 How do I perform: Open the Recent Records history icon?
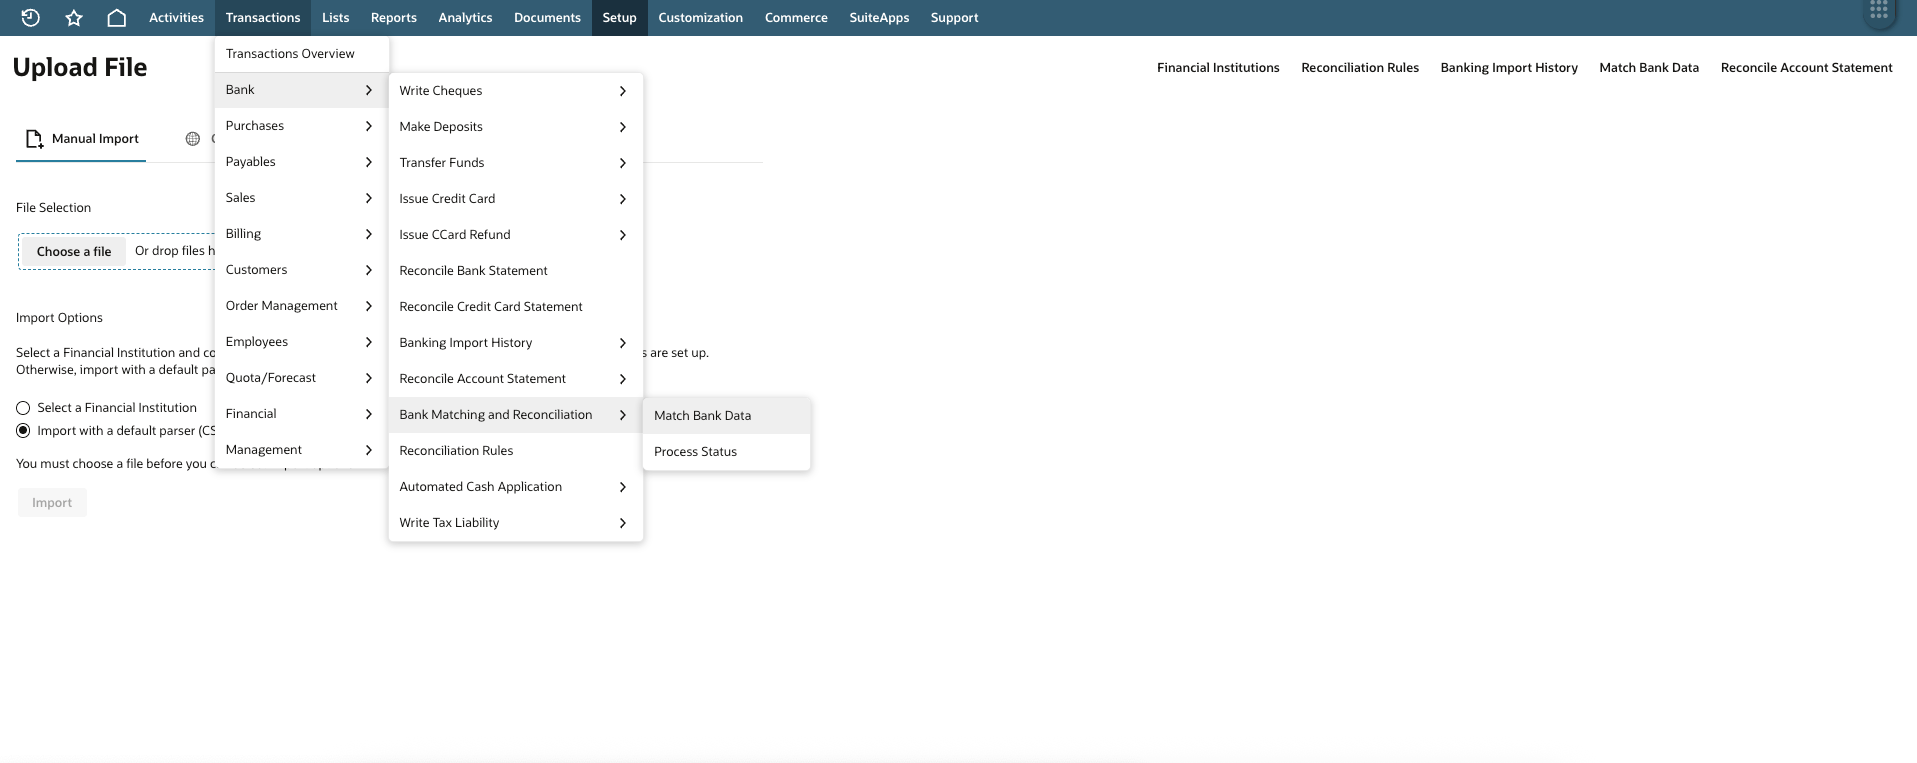[30, 17]
